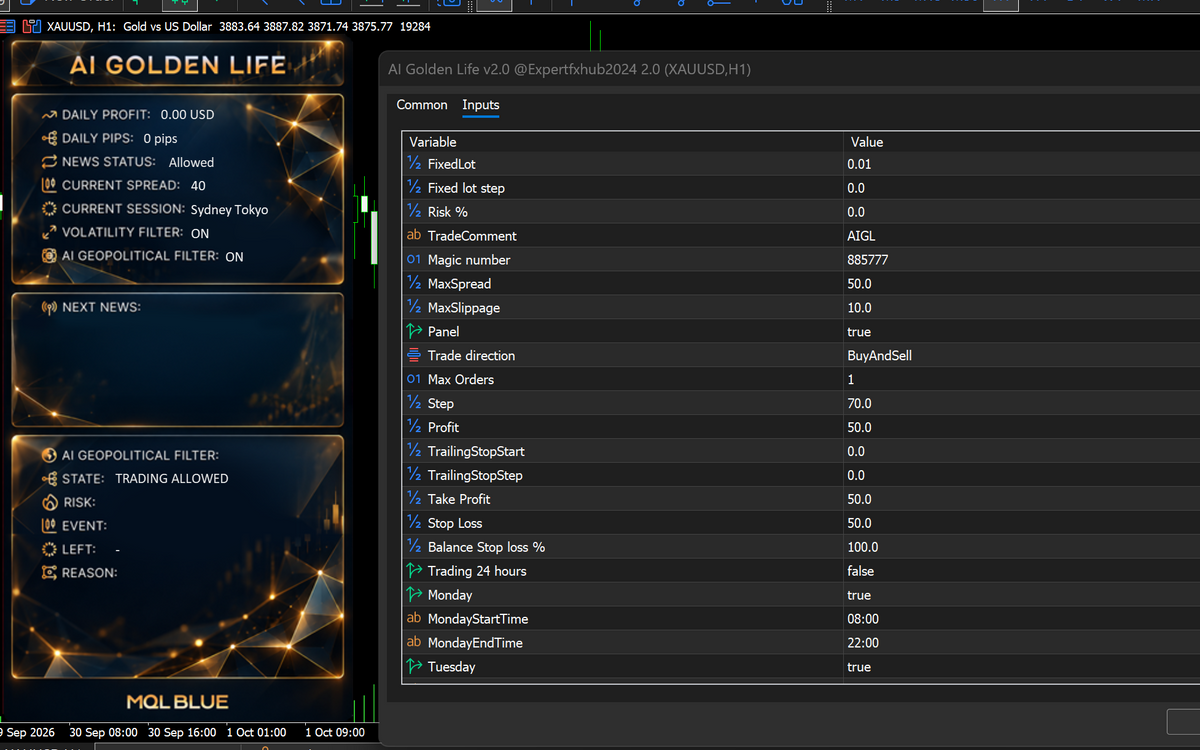
Task: Click the TradeComment string type icon
Action: [414, 236]
